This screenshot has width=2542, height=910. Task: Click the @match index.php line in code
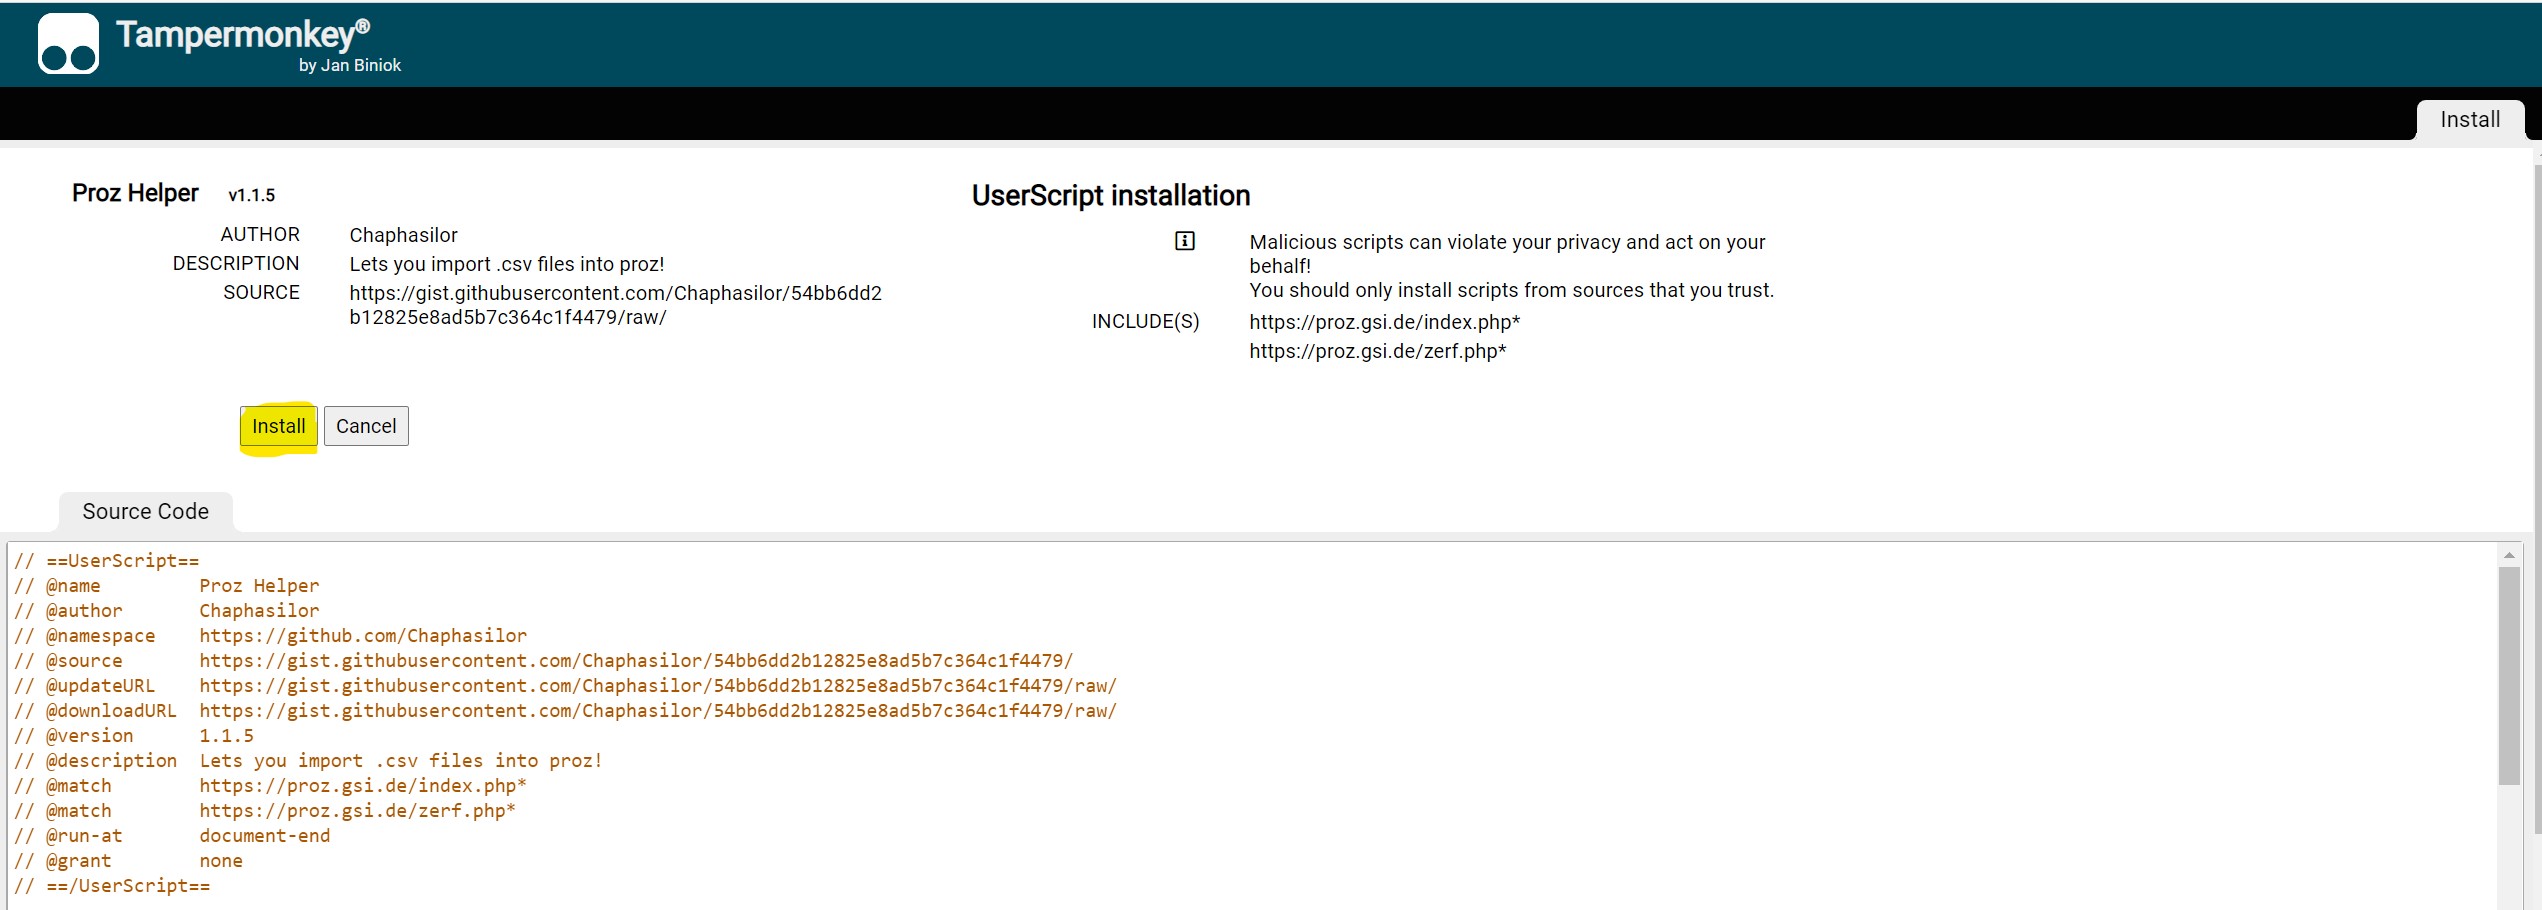click(x=270, y=786)
